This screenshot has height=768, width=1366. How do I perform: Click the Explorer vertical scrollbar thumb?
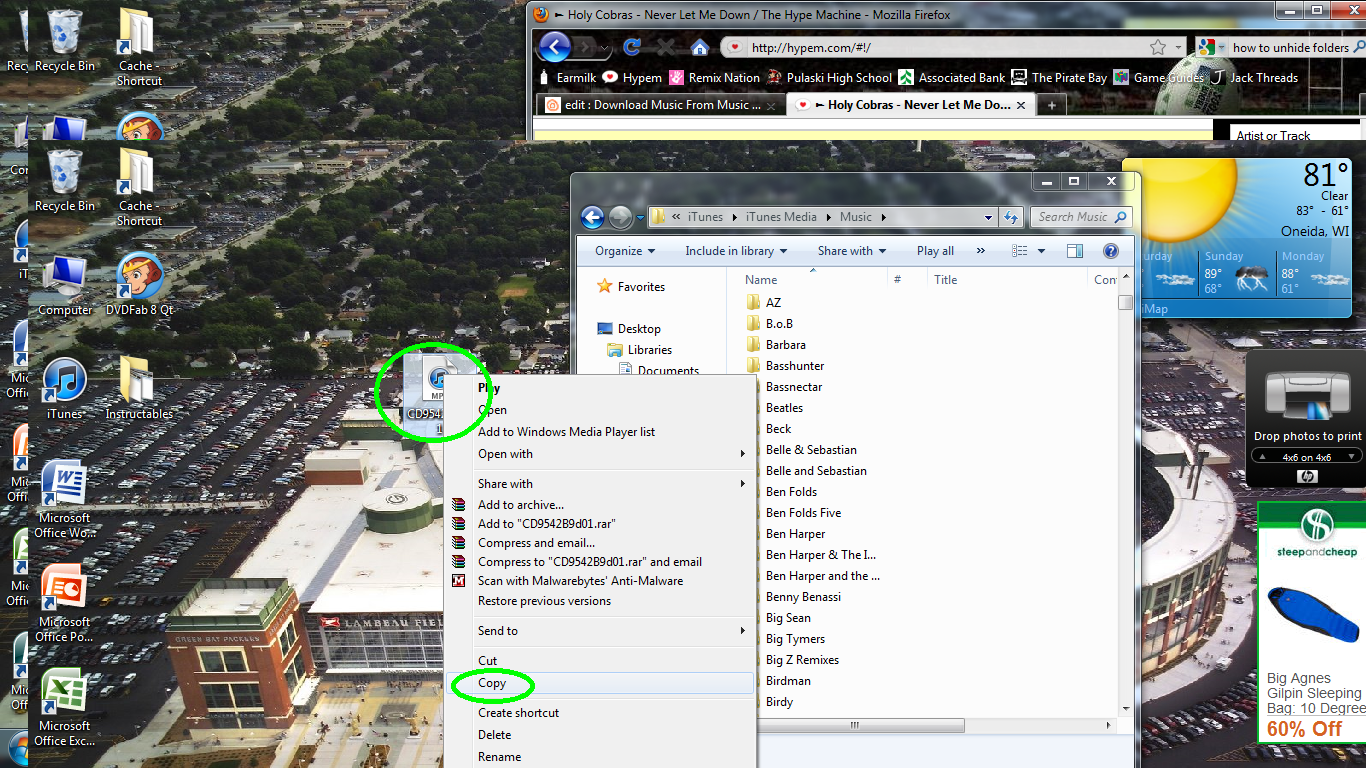point(1126,303)
